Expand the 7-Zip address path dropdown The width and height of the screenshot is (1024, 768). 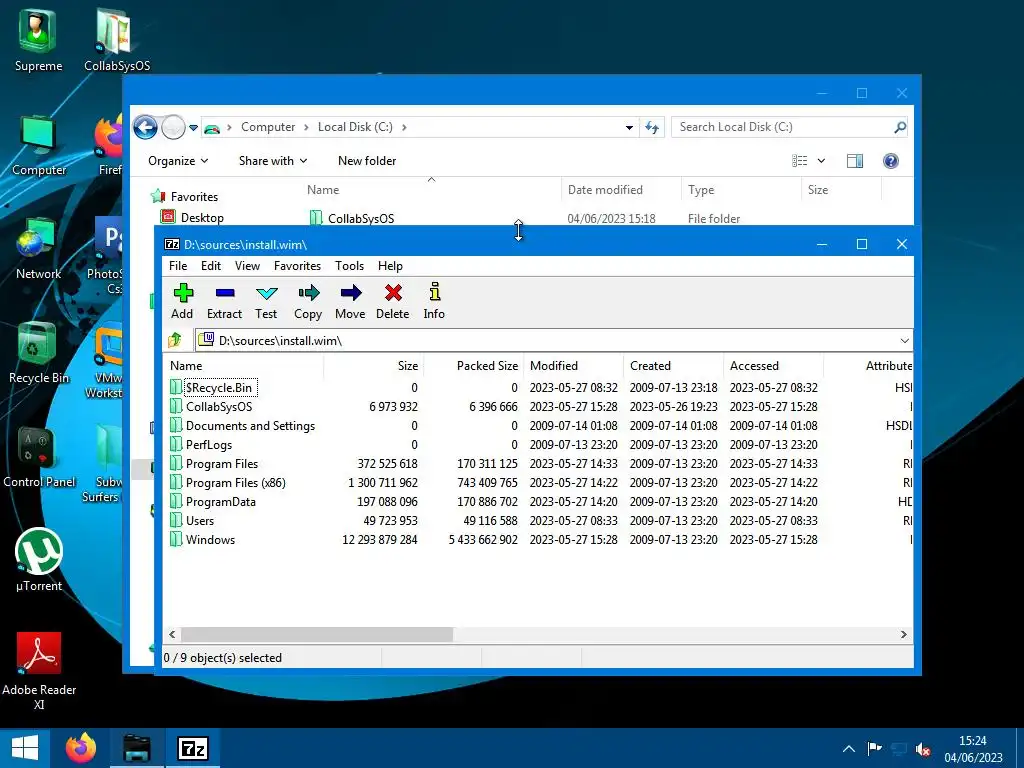904,341
